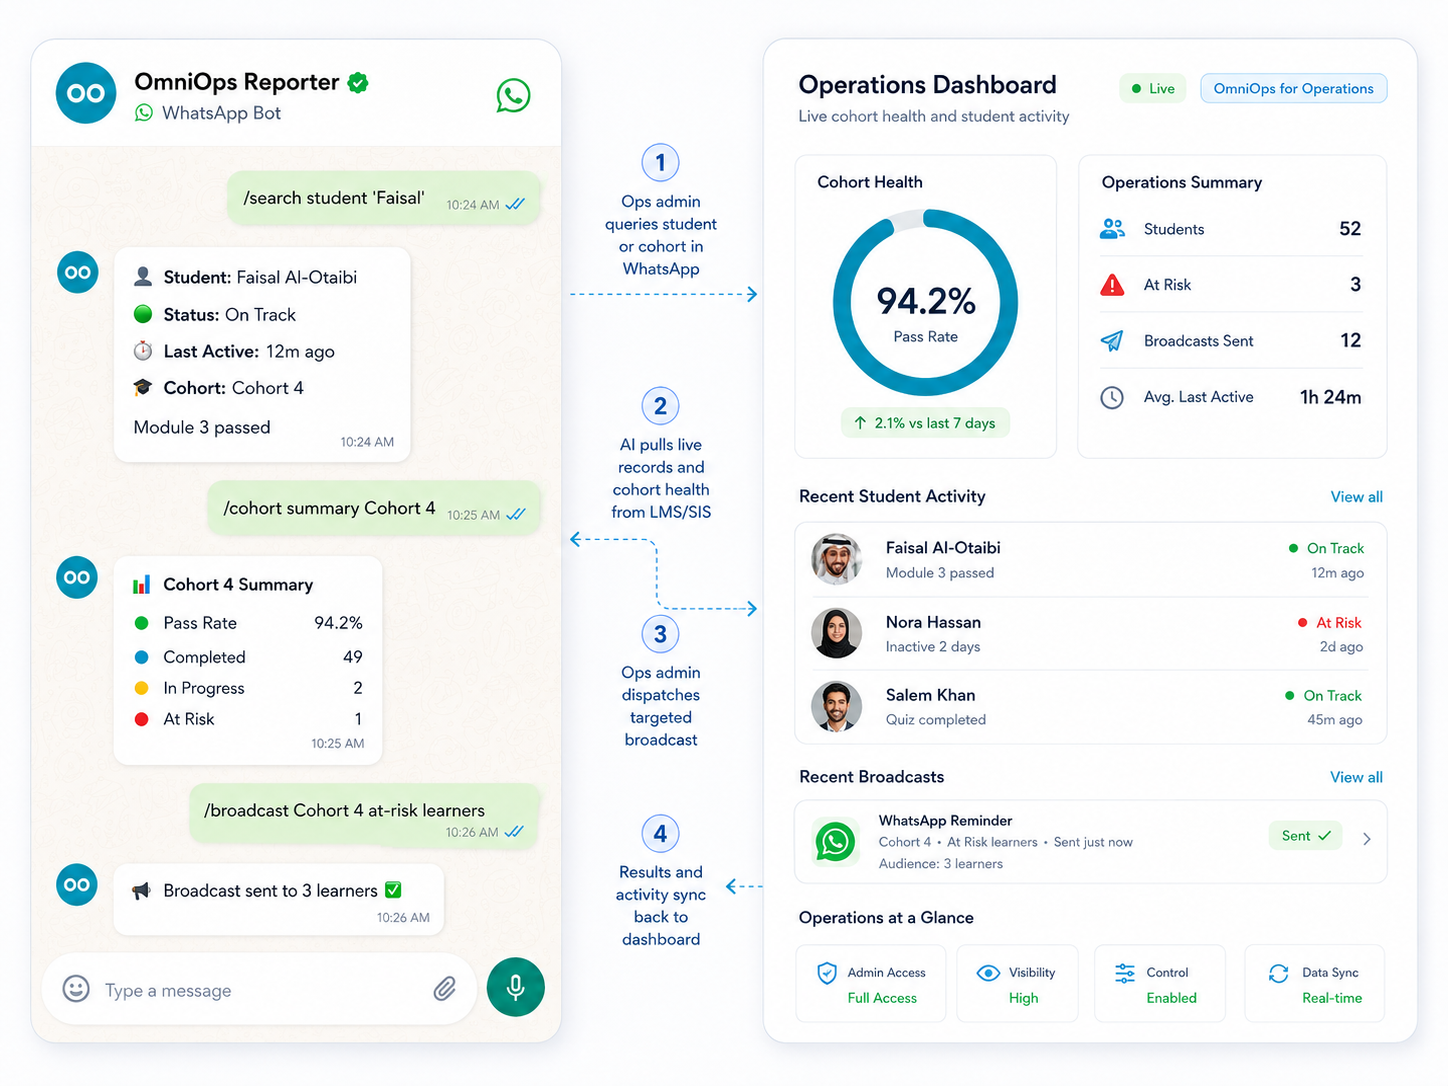Click the verified badge beside OmniOps Reporter
1448x1086 pixels.
358,83
